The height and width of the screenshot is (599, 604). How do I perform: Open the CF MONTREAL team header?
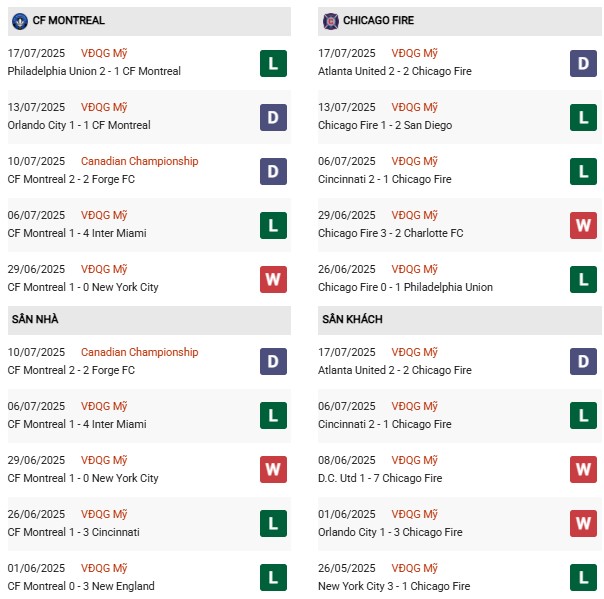coord(68,21)
